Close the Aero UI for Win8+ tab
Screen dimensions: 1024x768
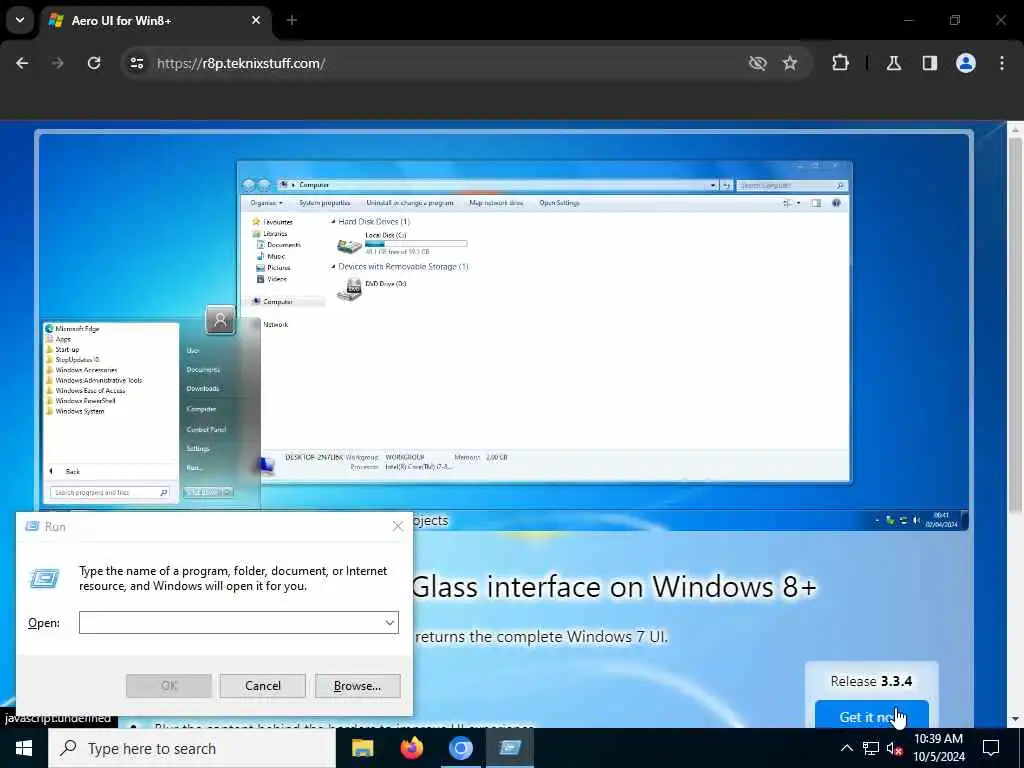(256, 20)
